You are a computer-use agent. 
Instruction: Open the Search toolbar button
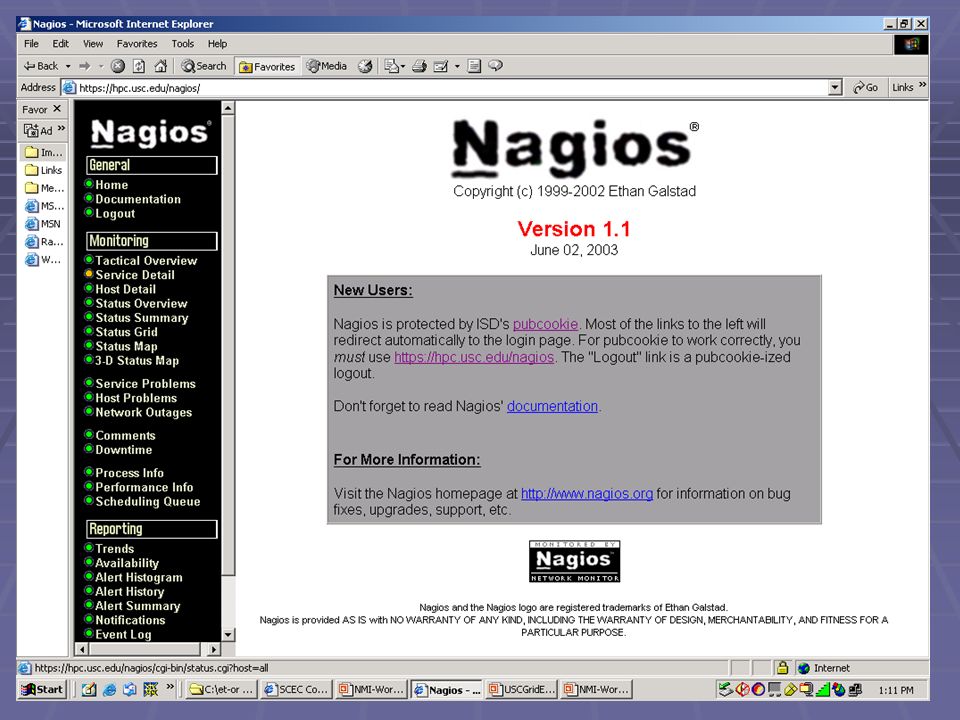point(204,66)
